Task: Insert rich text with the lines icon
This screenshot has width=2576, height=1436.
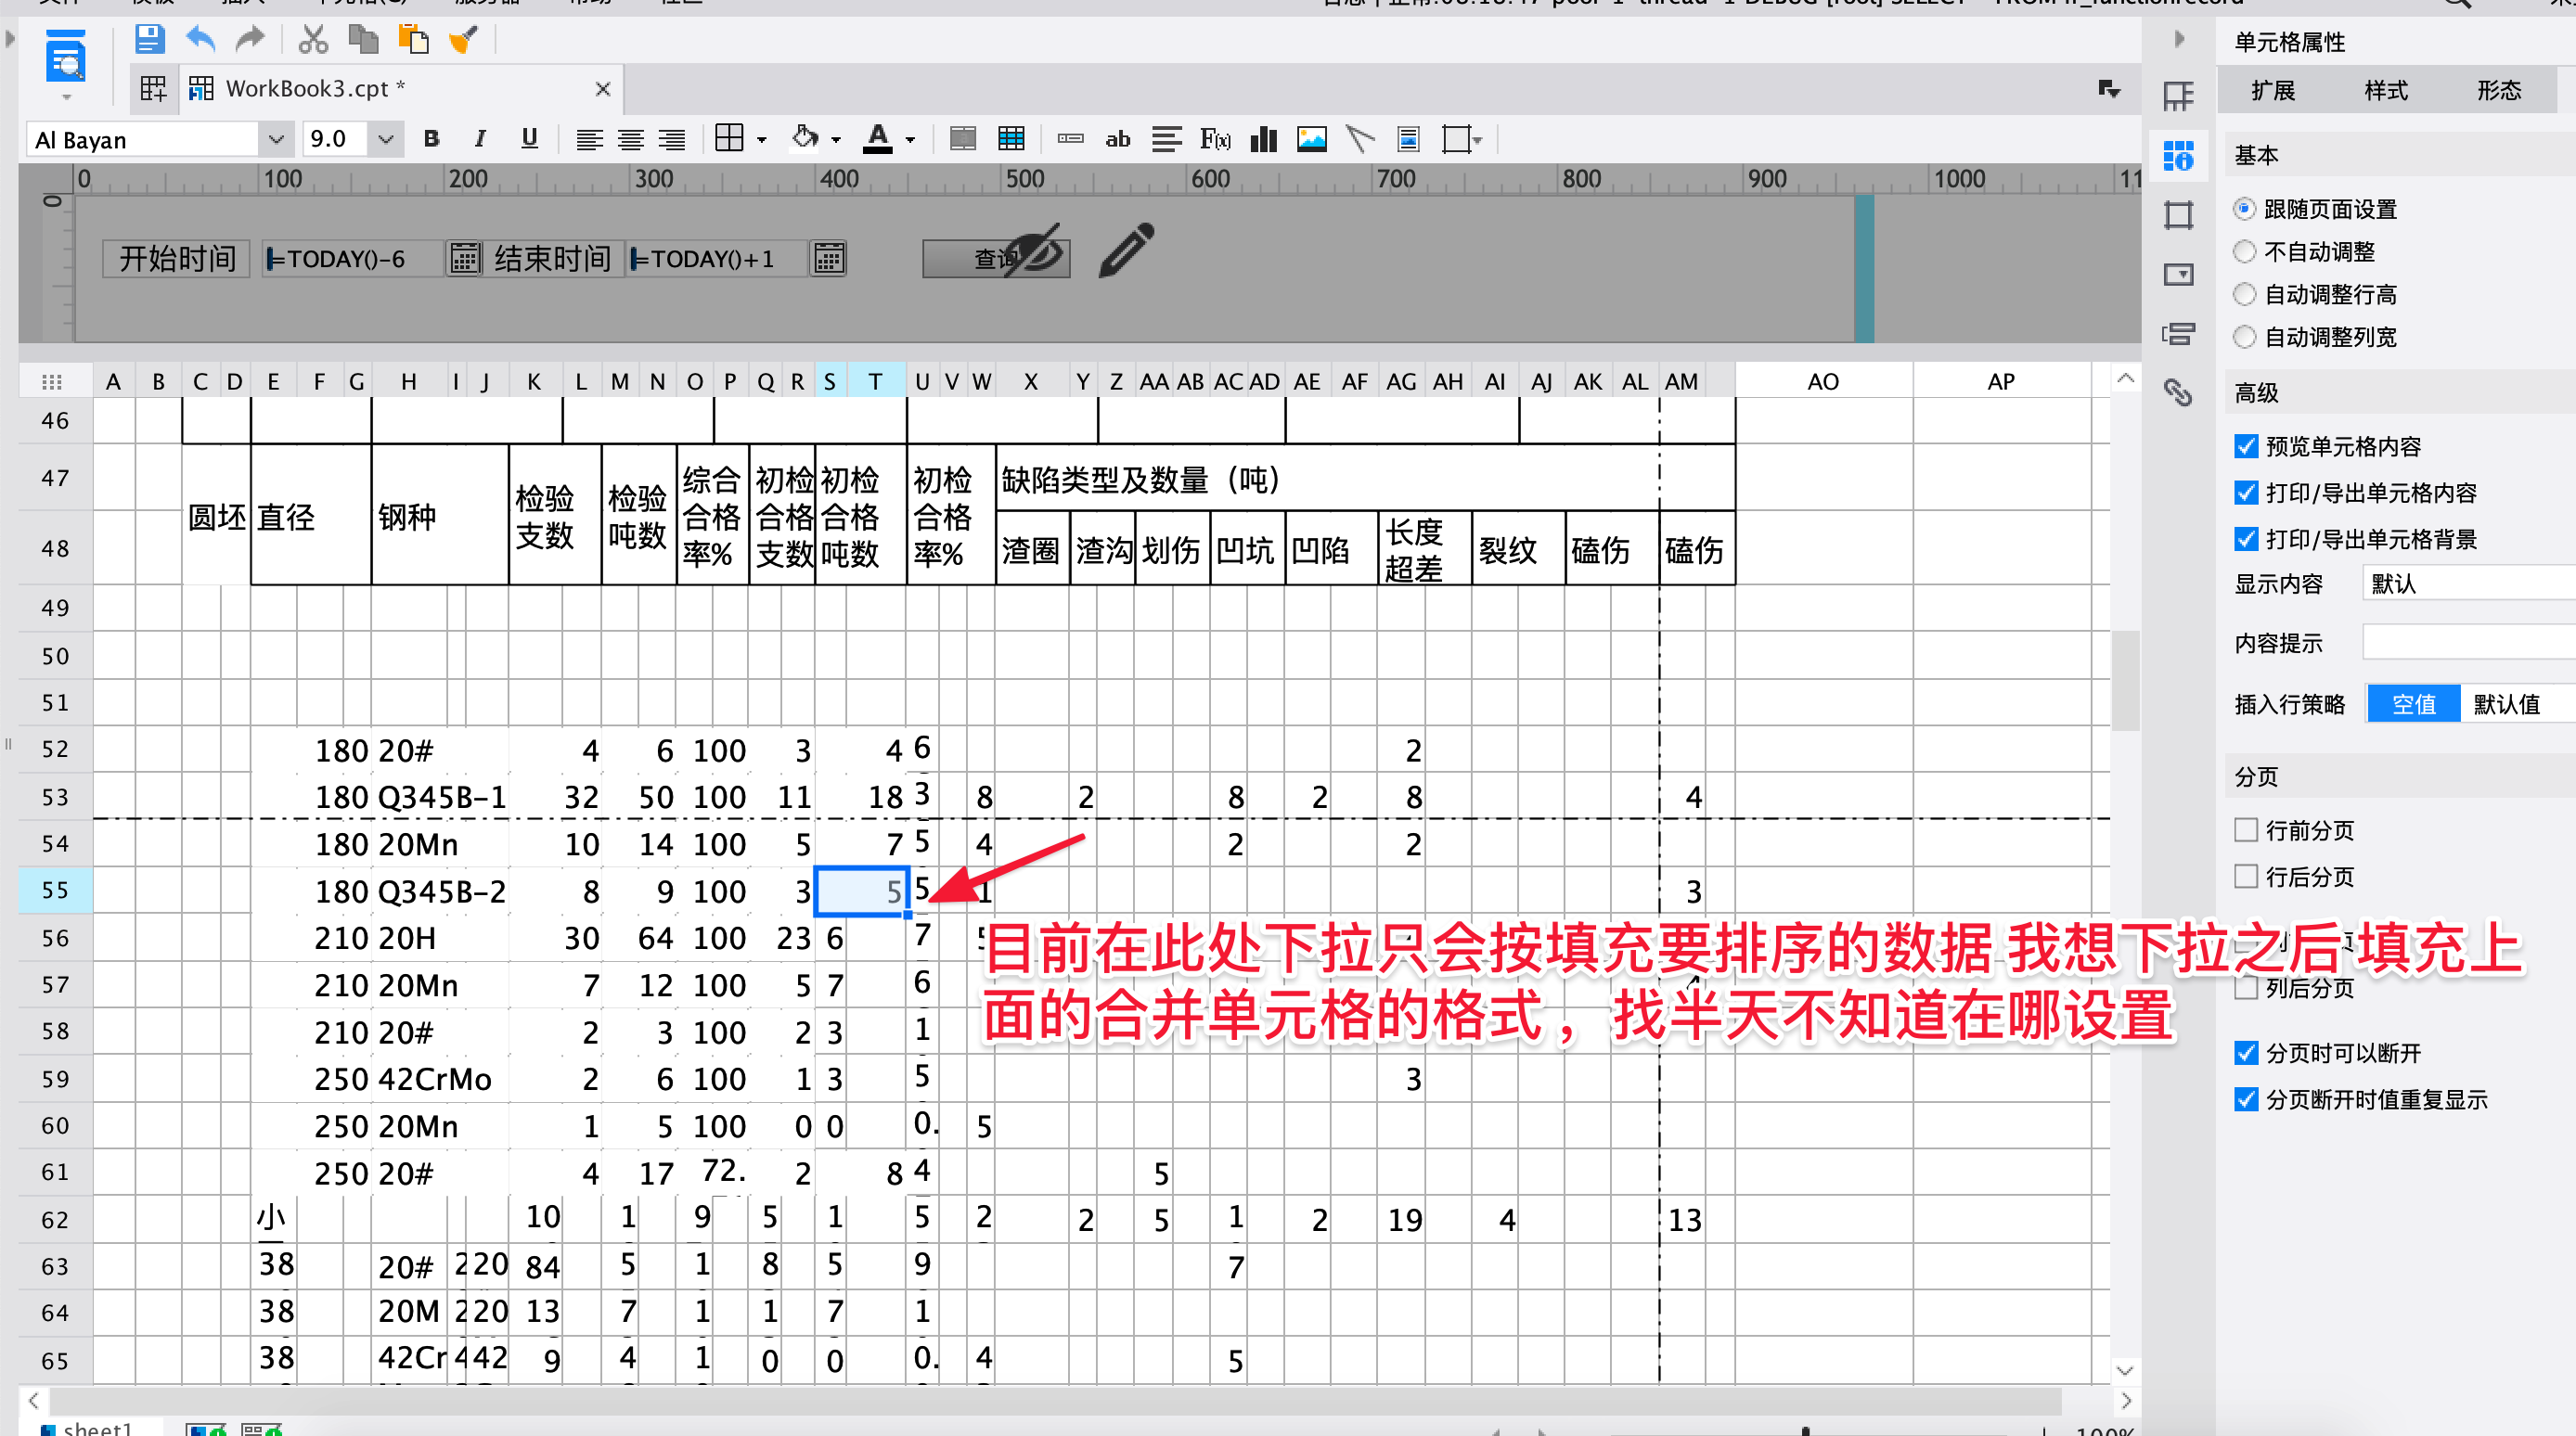Action: pyautogui.click(x=1166, y=139)
